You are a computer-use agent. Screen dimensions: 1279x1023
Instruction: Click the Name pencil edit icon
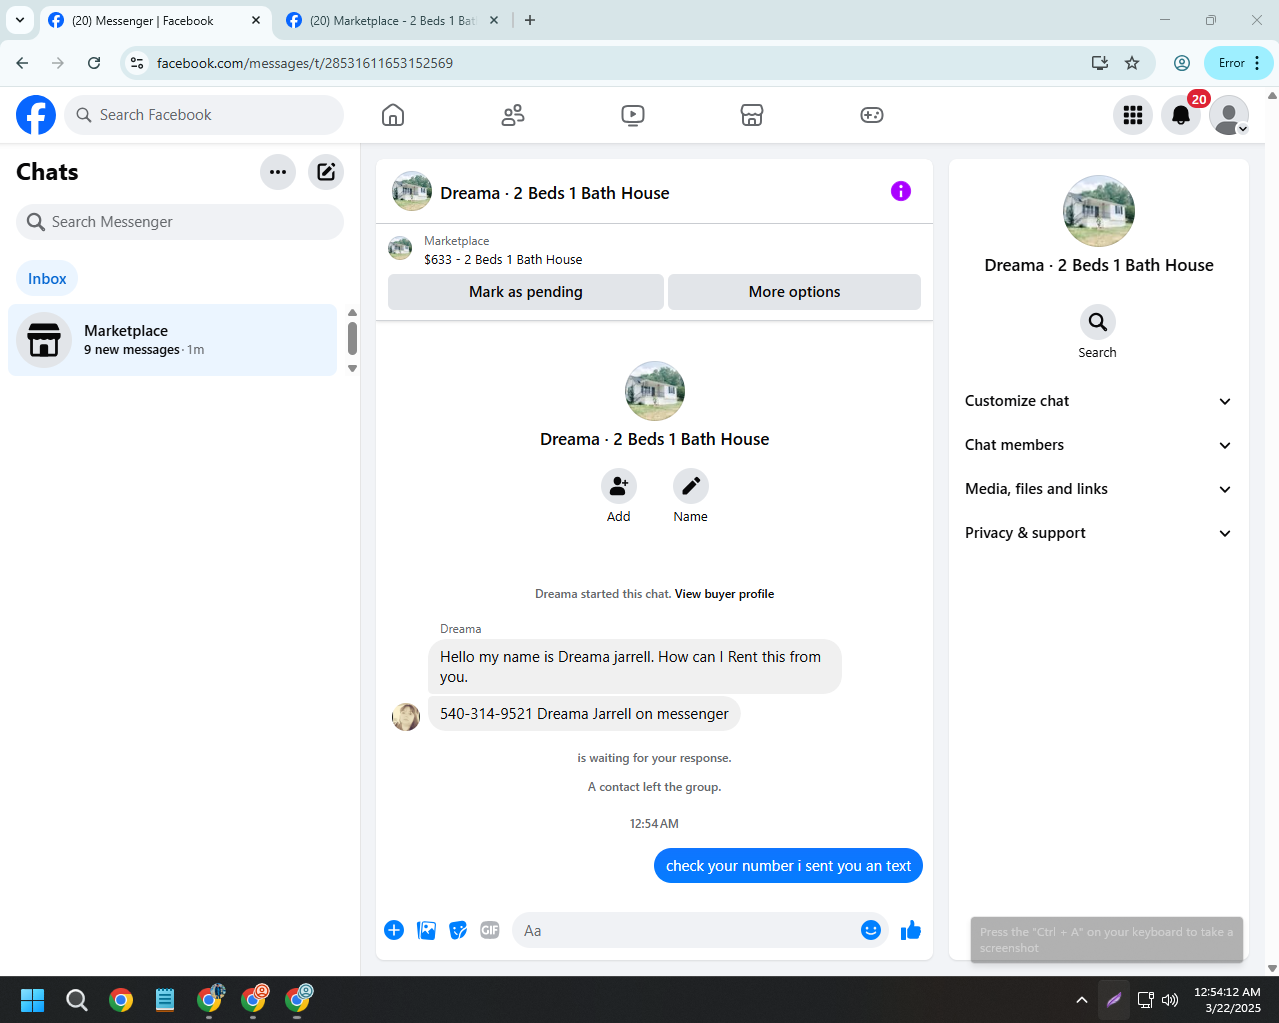click(x=691, y=486)
